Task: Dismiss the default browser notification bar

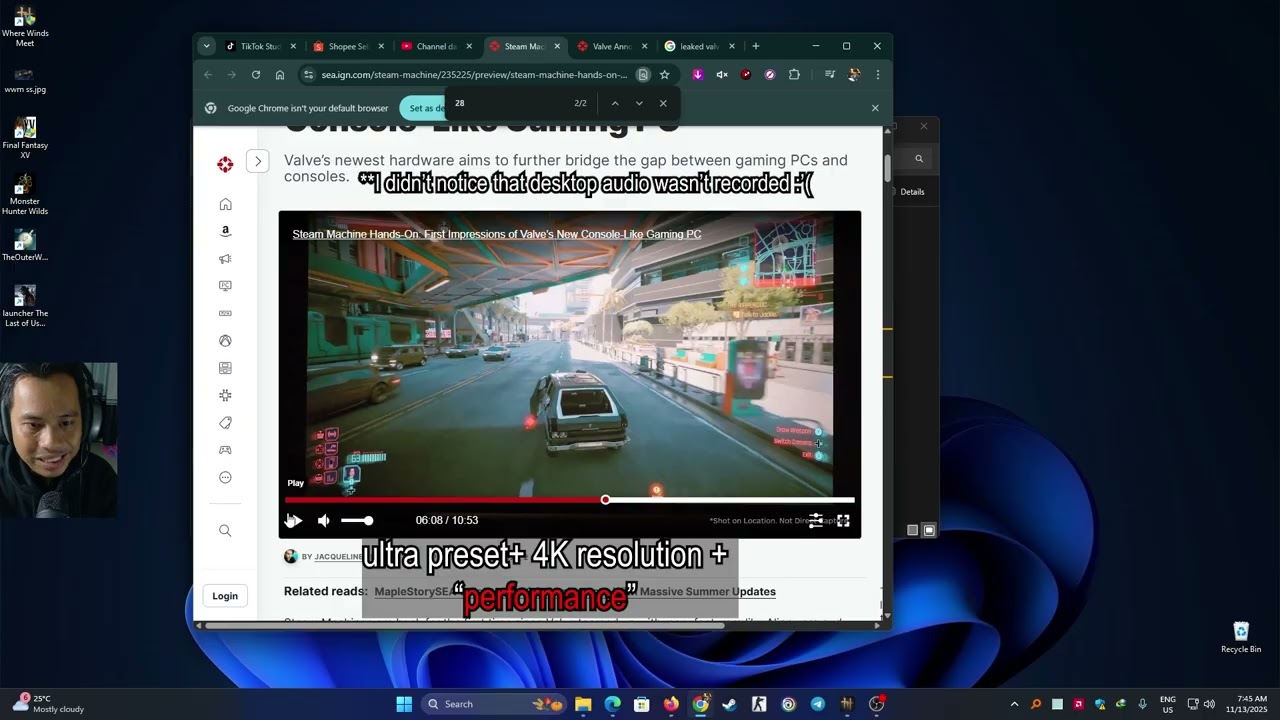Action: pos(875,108)
